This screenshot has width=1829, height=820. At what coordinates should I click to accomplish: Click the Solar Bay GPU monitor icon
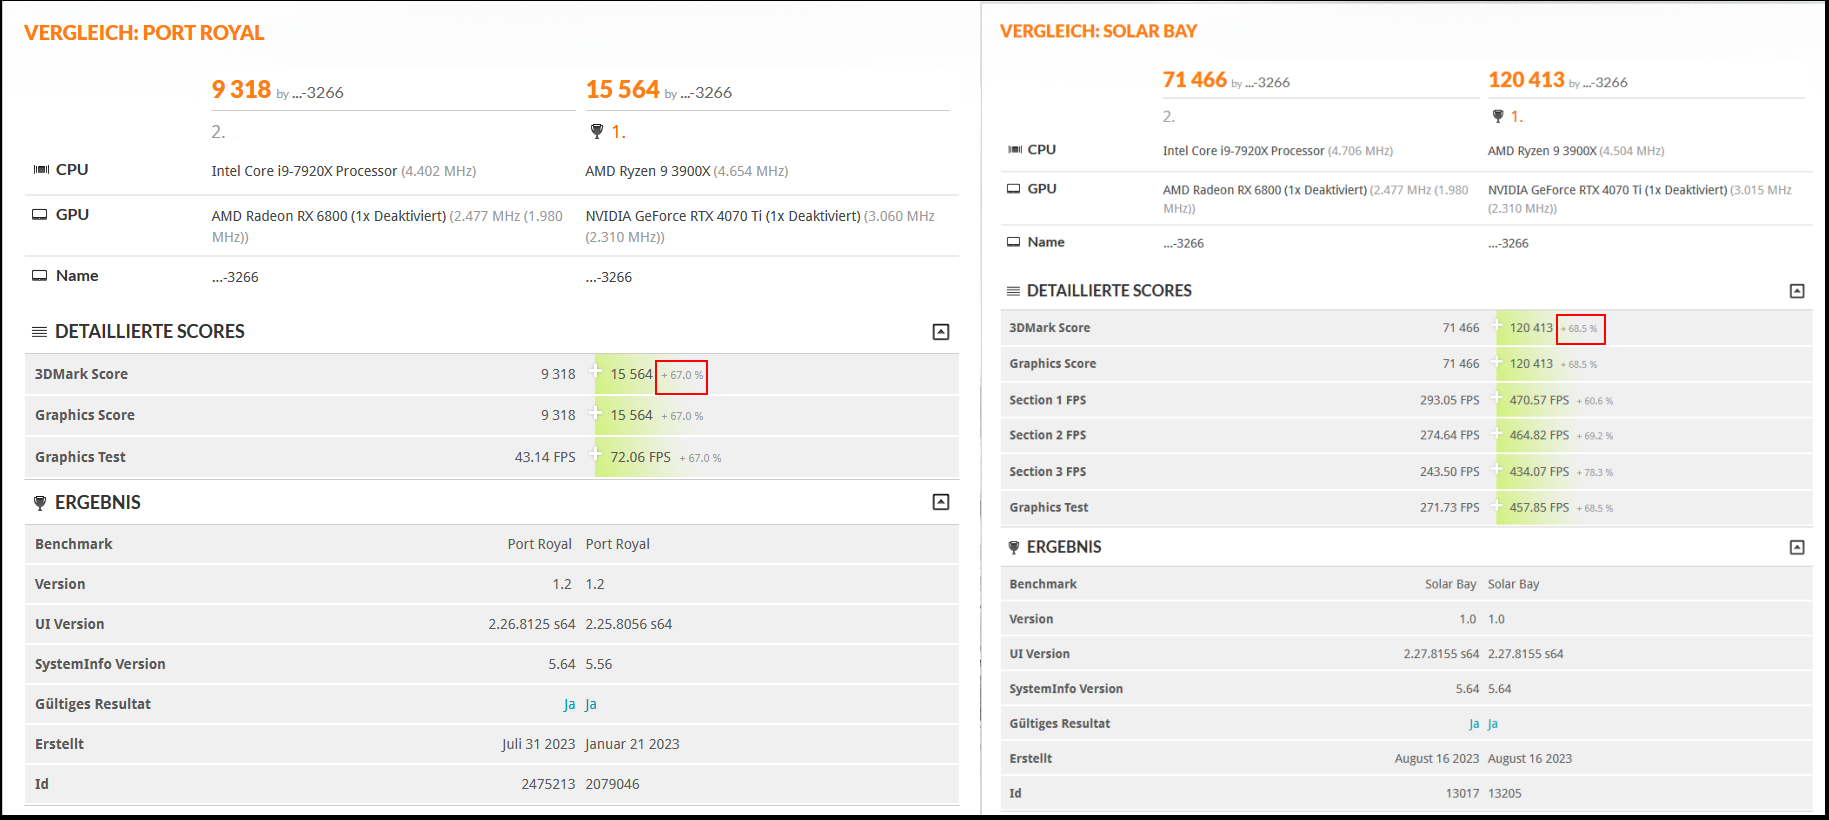pos(1013,188)
